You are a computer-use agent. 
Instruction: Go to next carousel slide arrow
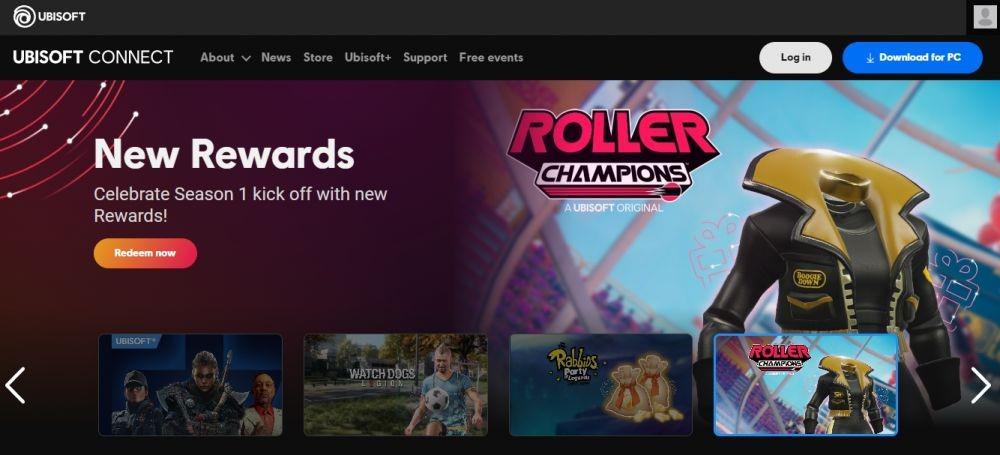point(980,385)
